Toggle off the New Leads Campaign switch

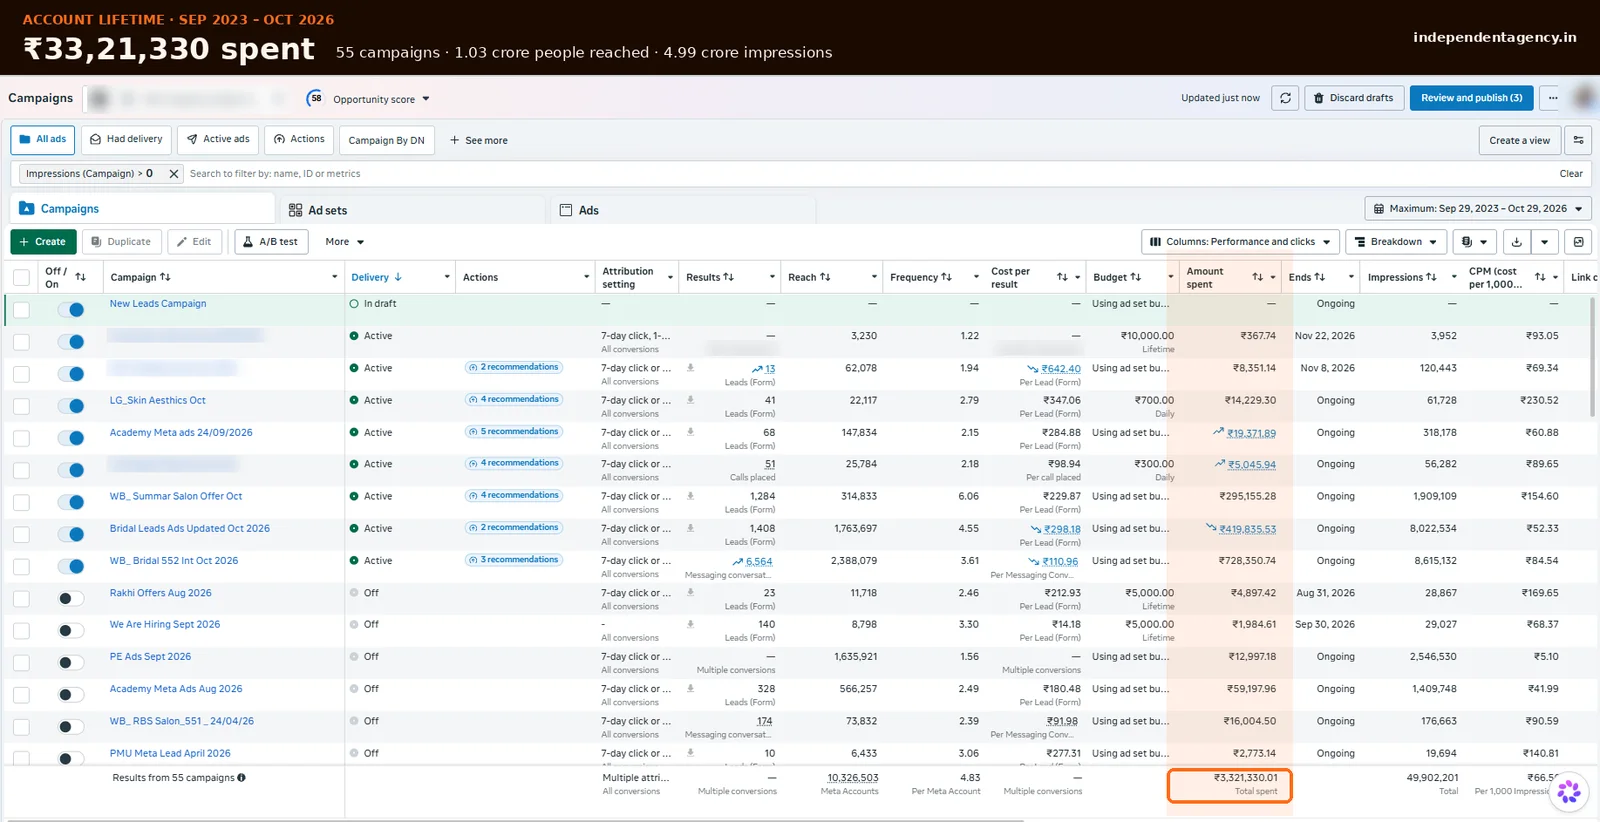pyautogui.click(x=70, y=310)
